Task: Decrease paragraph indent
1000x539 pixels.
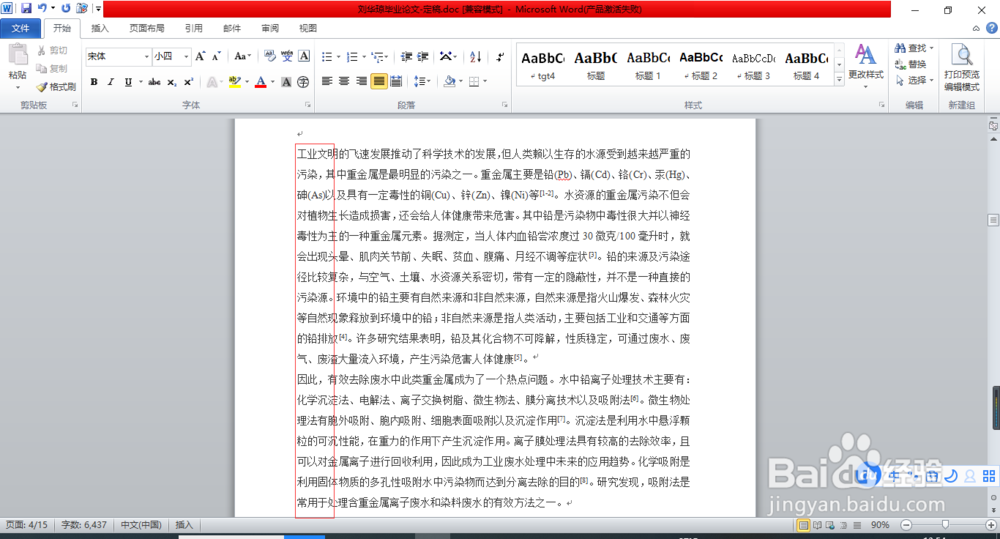Action: point(406,57)
